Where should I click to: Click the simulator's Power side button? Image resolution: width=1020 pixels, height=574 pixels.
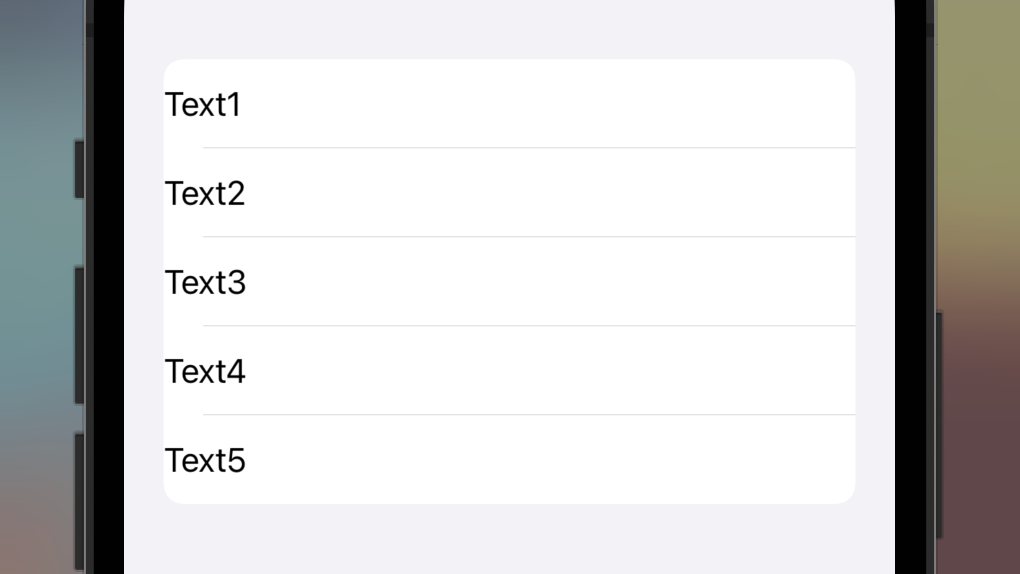[939, 426]
